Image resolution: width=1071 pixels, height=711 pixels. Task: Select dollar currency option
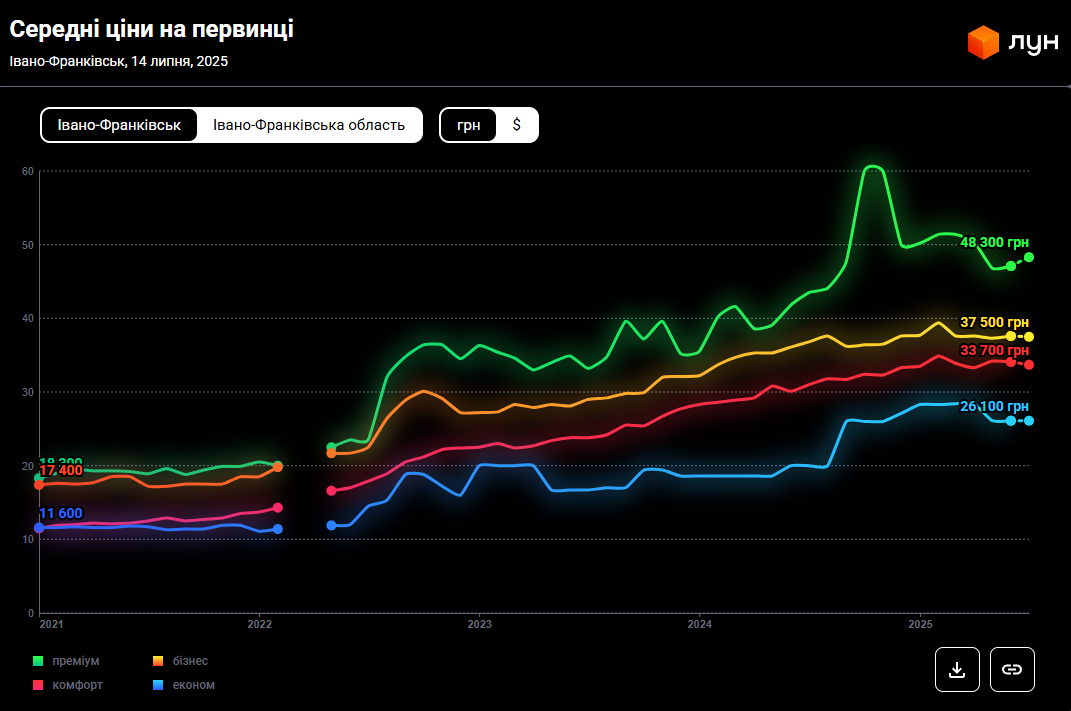[x=517, y=125]
